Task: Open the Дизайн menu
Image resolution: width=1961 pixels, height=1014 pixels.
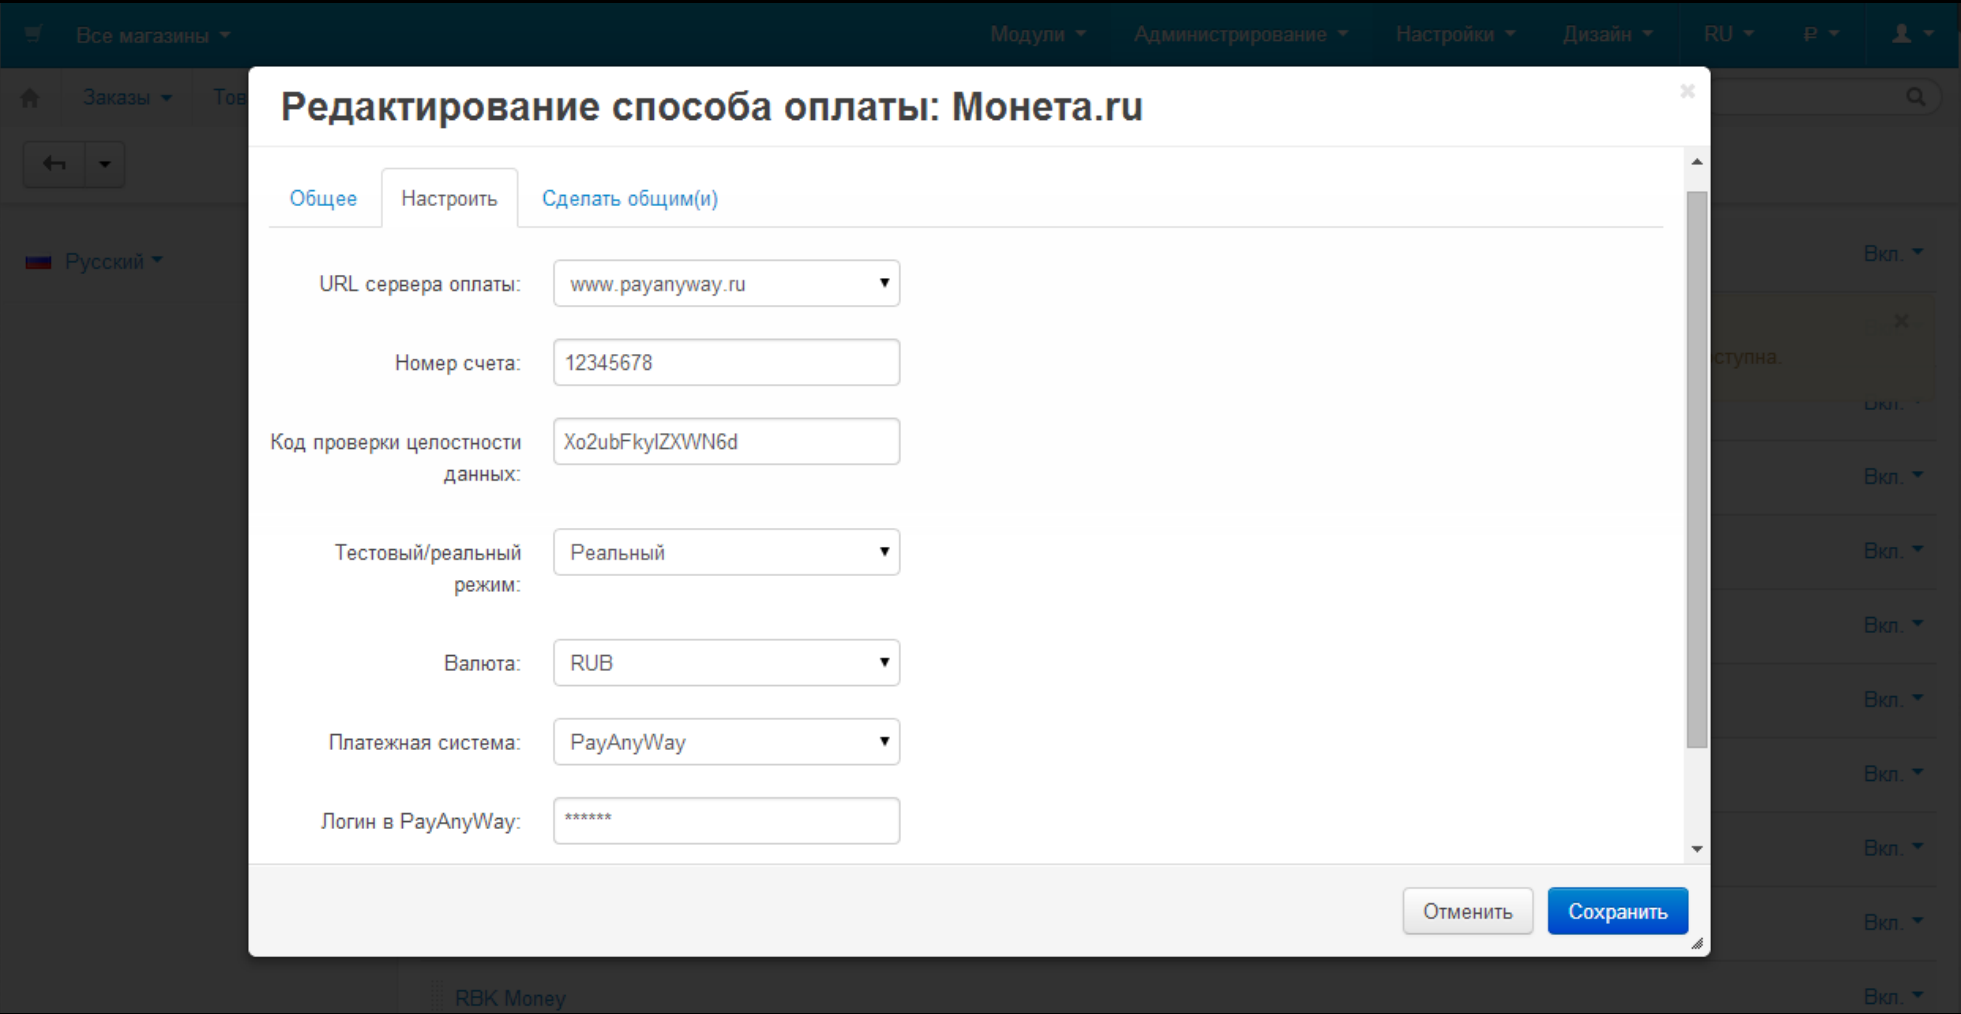Action: (x=1607, y=34)
